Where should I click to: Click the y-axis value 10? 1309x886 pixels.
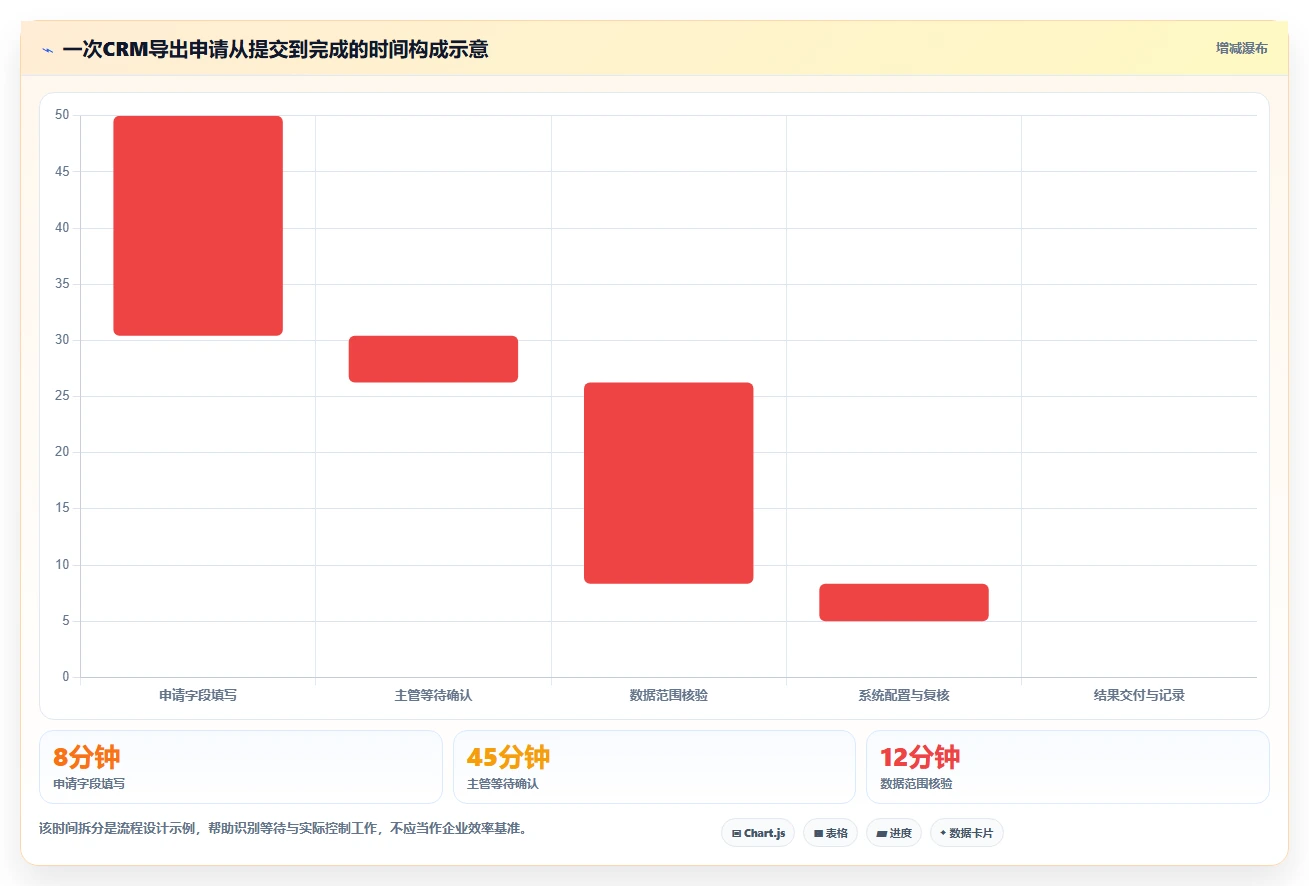click(x=62, y=565)
